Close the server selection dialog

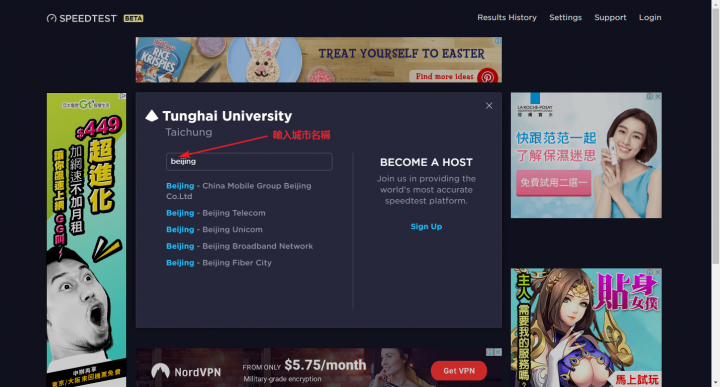coord(489,106)
